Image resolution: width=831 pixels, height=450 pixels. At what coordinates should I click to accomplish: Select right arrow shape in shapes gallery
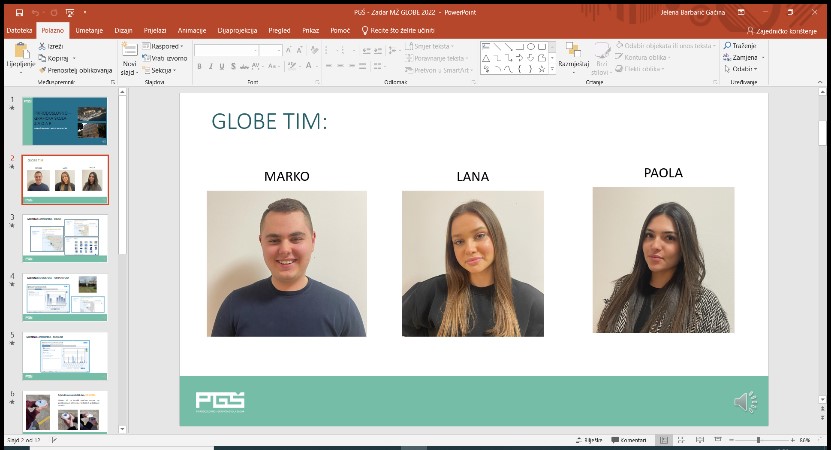tap(519, 58)
